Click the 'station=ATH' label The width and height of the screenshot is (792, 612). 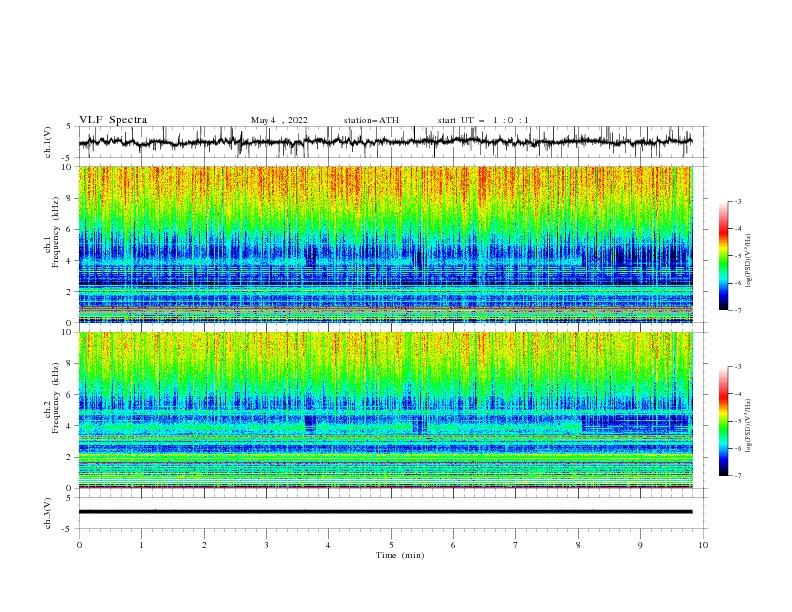371,120
